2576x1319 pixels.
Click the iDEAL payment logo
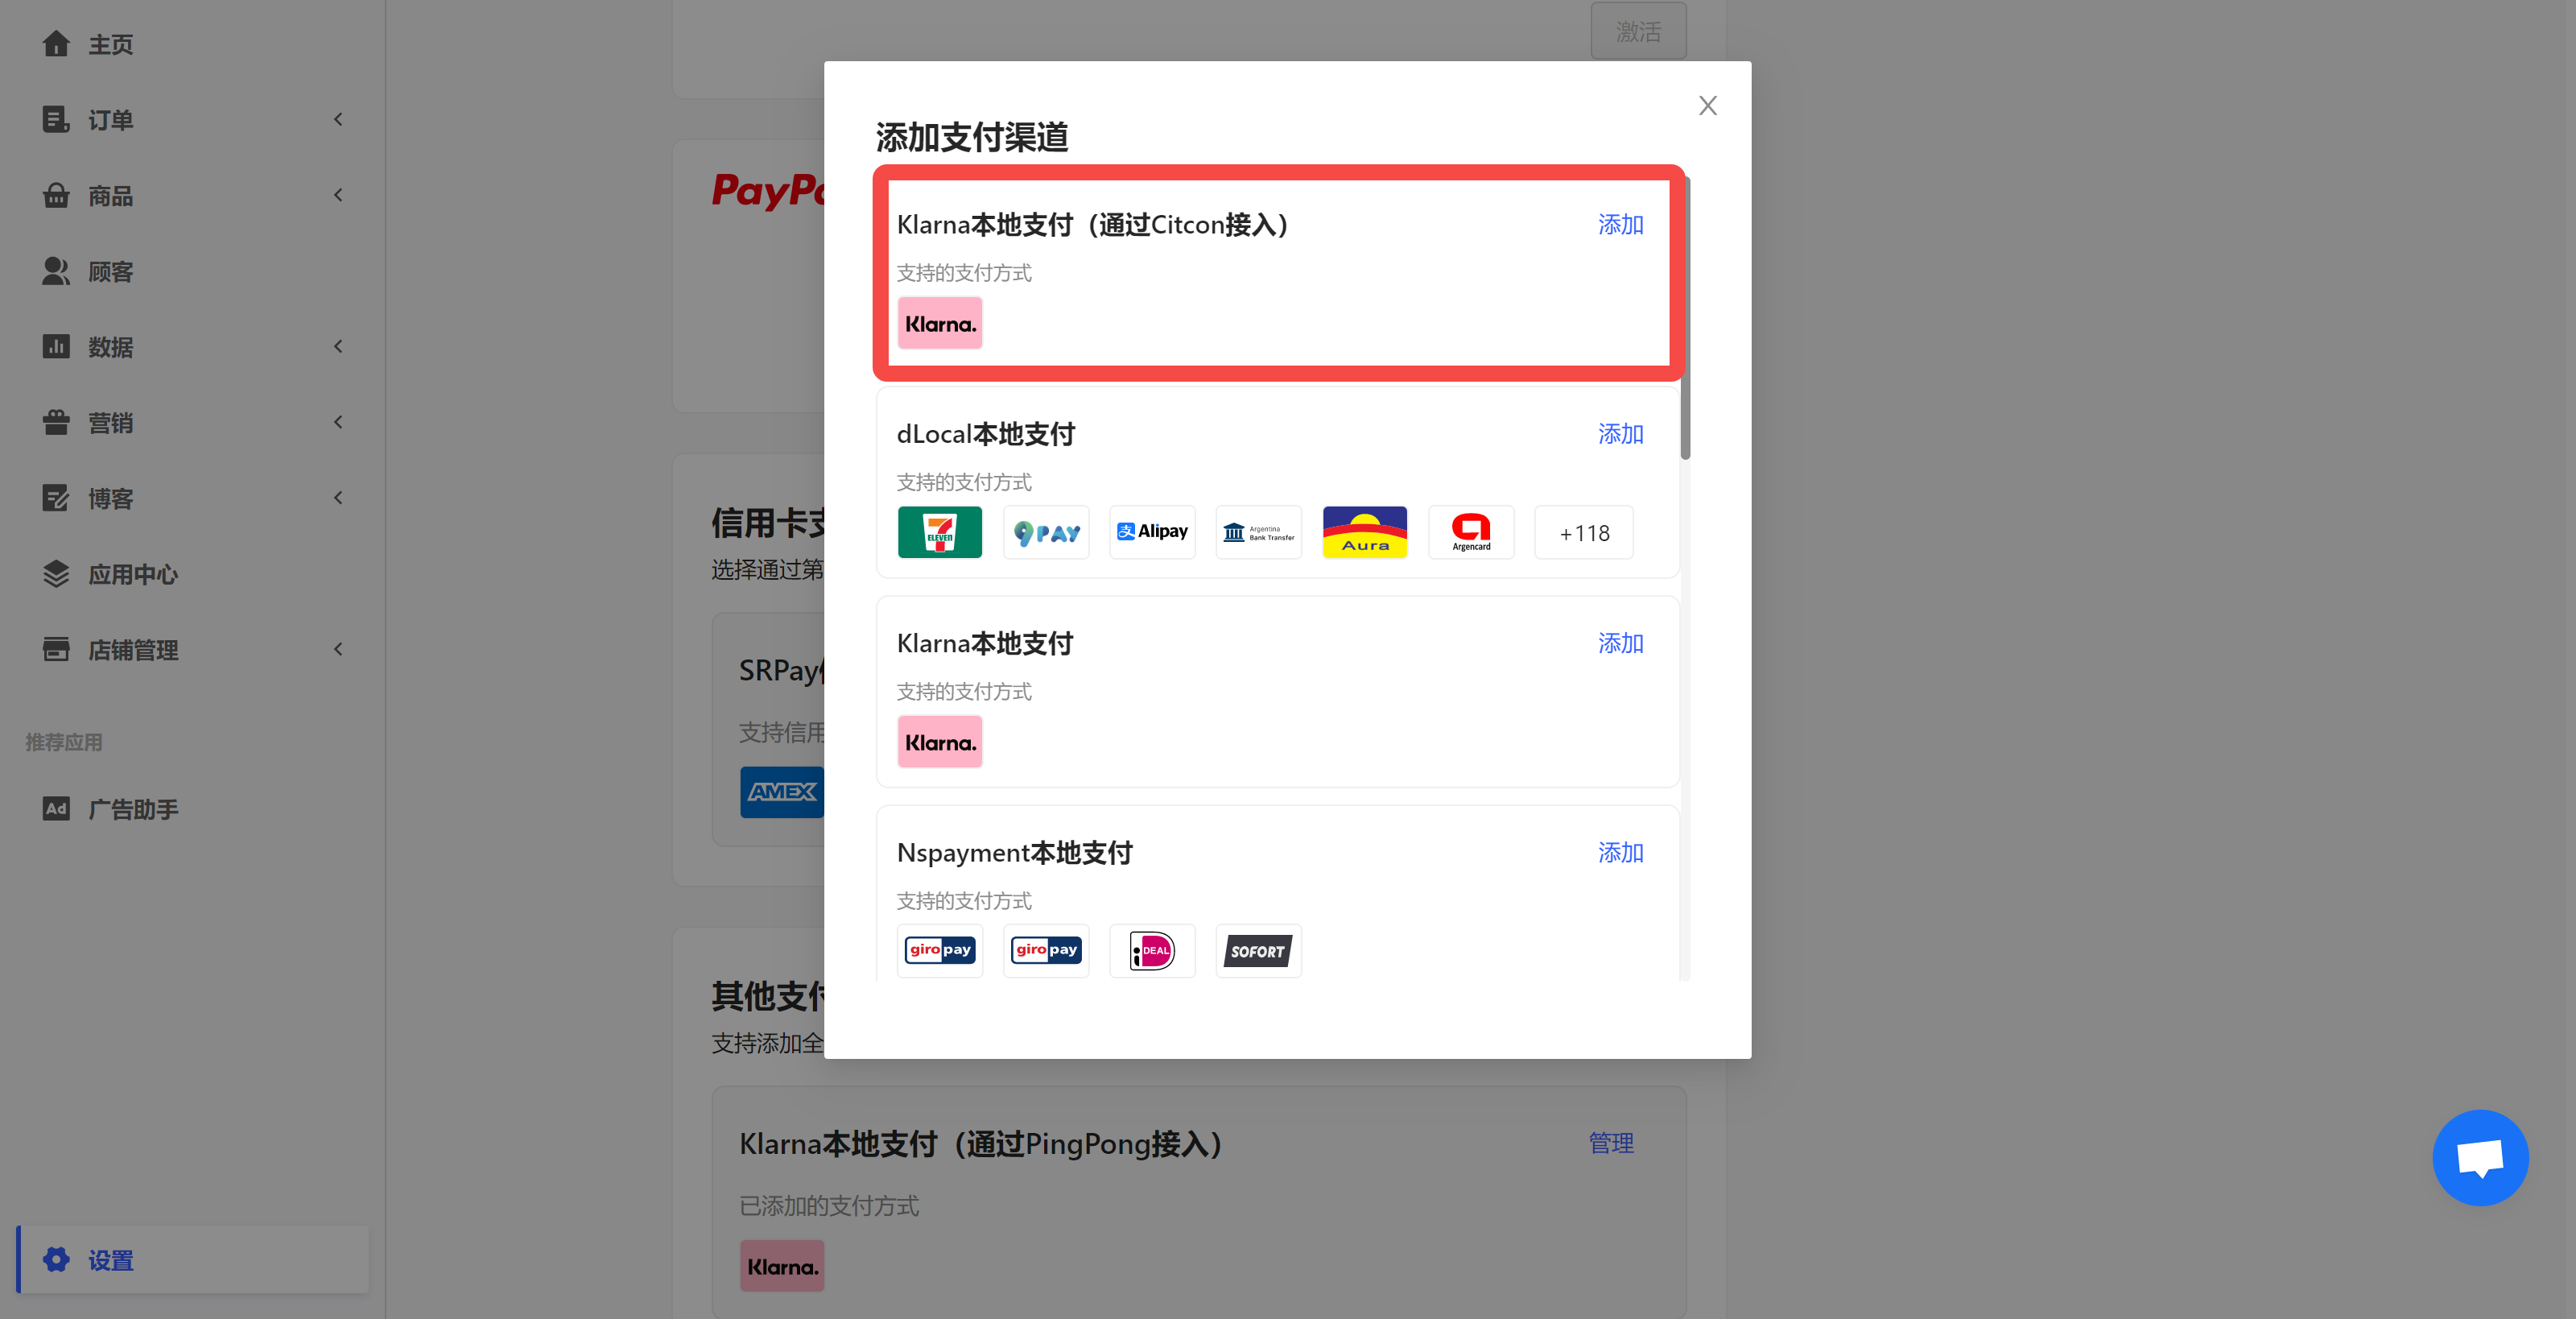pos(1152,951)
